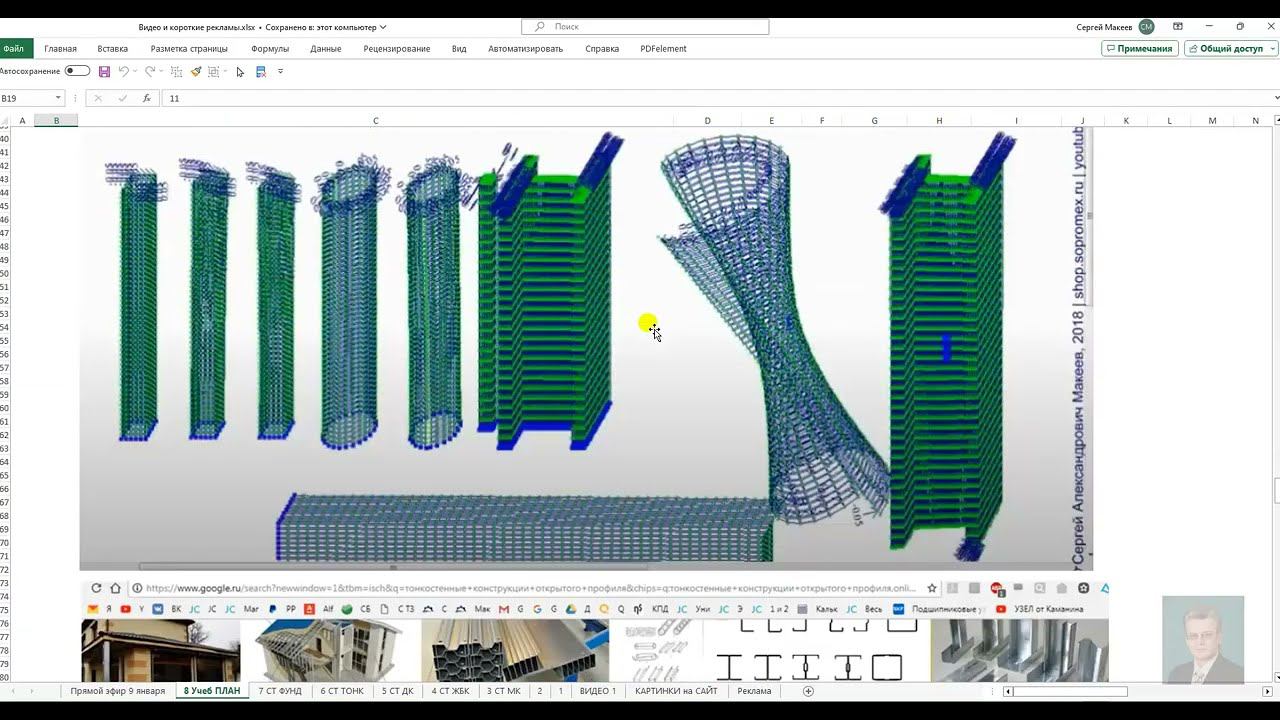Open the ribbon display options icon

[1178, 27]
